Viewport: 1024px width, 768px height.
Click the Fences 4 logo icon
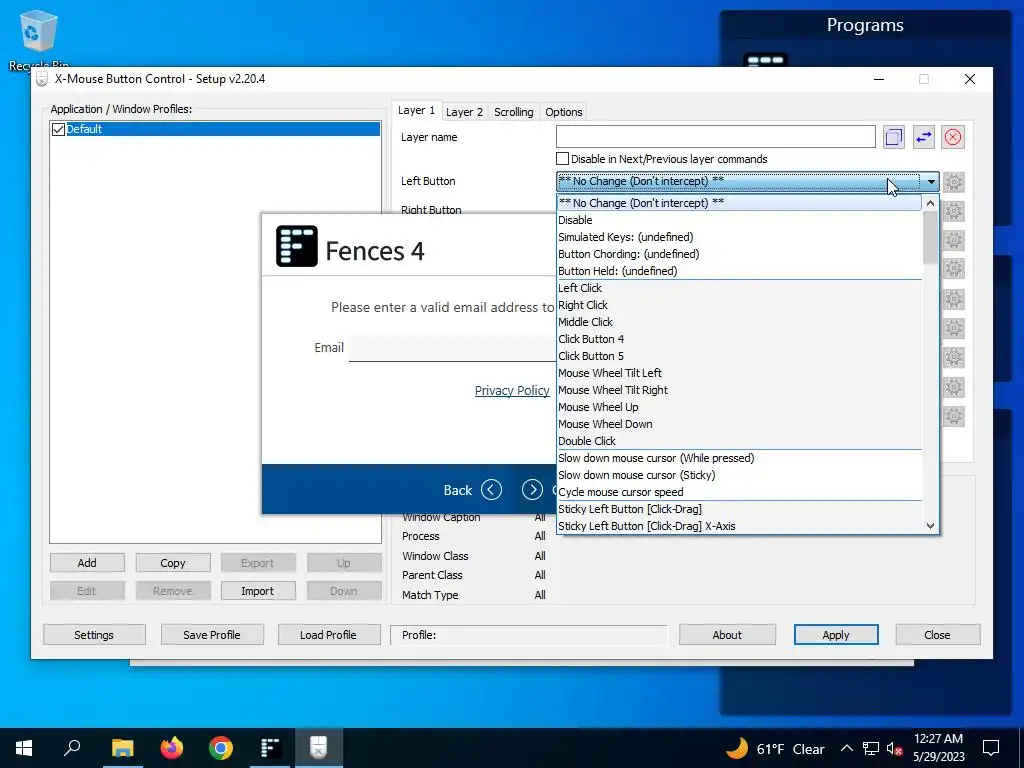point(296,246)
